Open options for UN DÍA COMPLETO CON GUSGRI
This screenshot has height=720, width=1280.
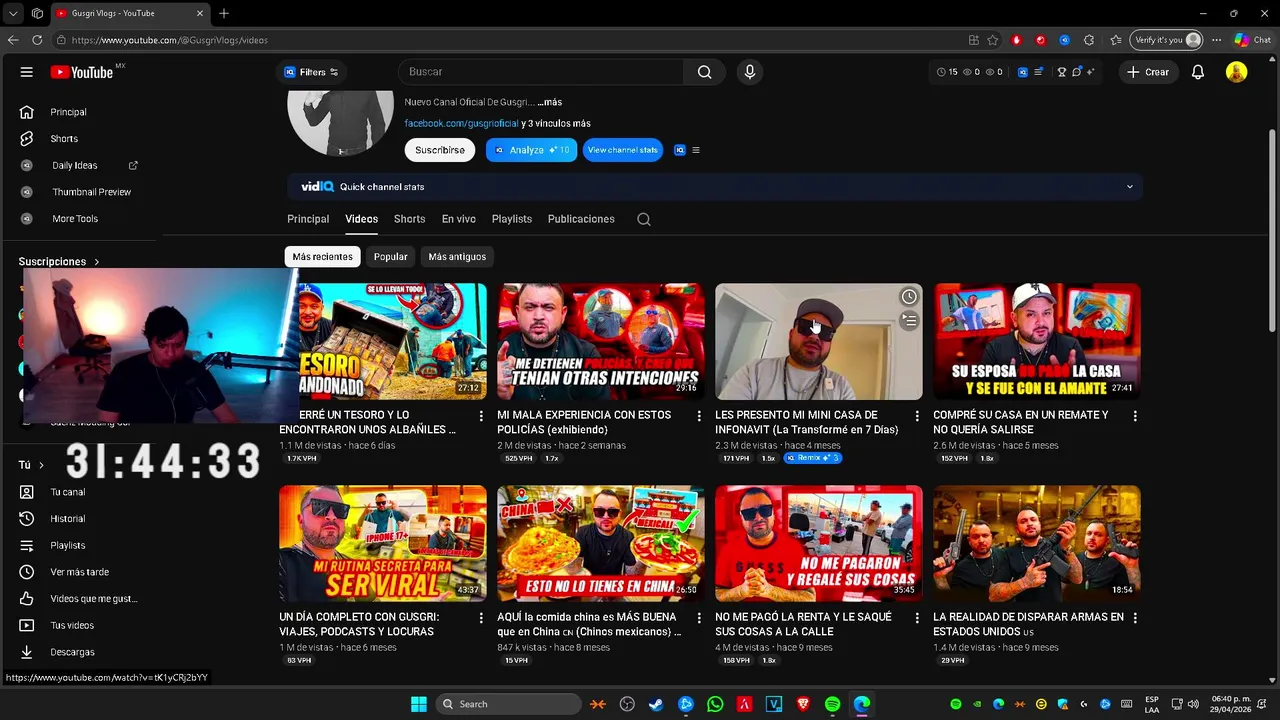481,618
